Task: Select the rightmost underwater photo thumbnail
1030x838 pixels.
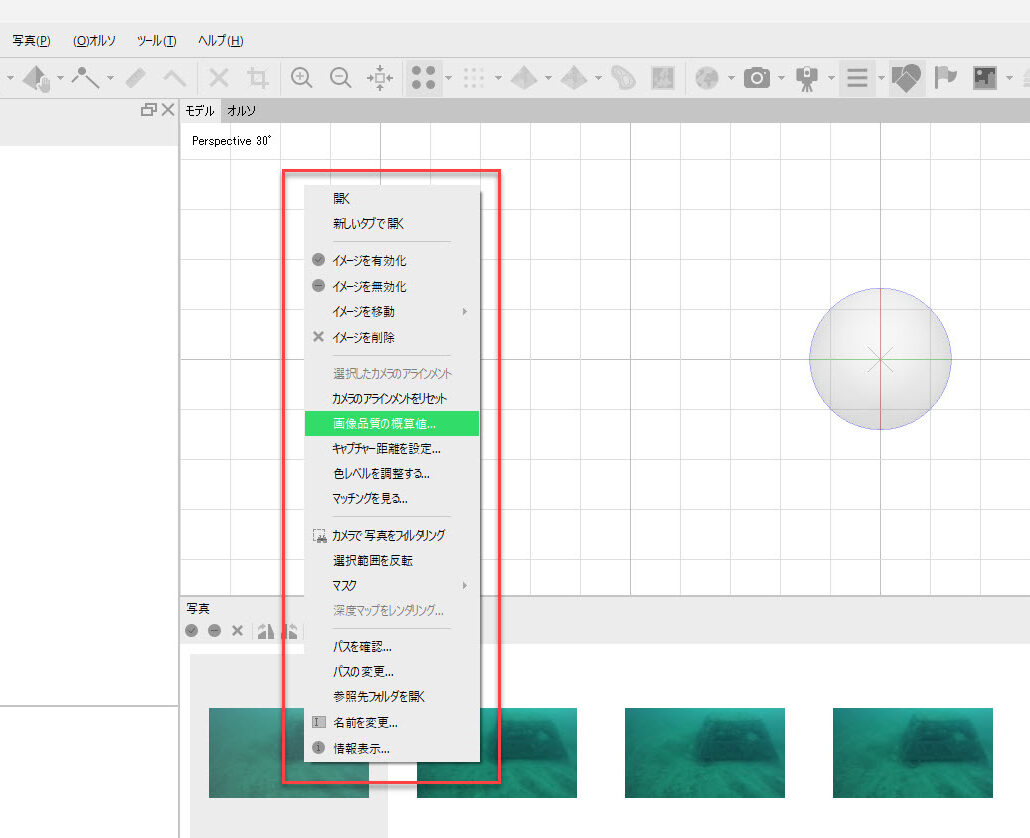Action: (912, 752)
